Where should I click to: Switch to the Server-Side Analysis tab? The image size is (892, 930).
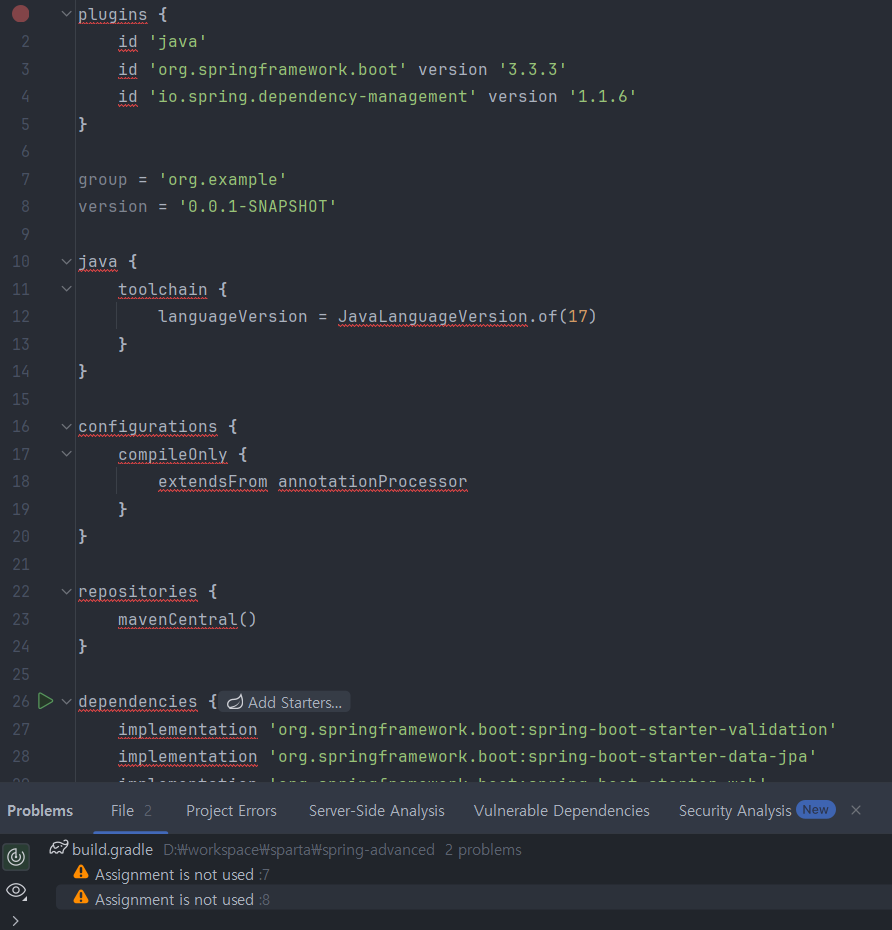[377, 811]
